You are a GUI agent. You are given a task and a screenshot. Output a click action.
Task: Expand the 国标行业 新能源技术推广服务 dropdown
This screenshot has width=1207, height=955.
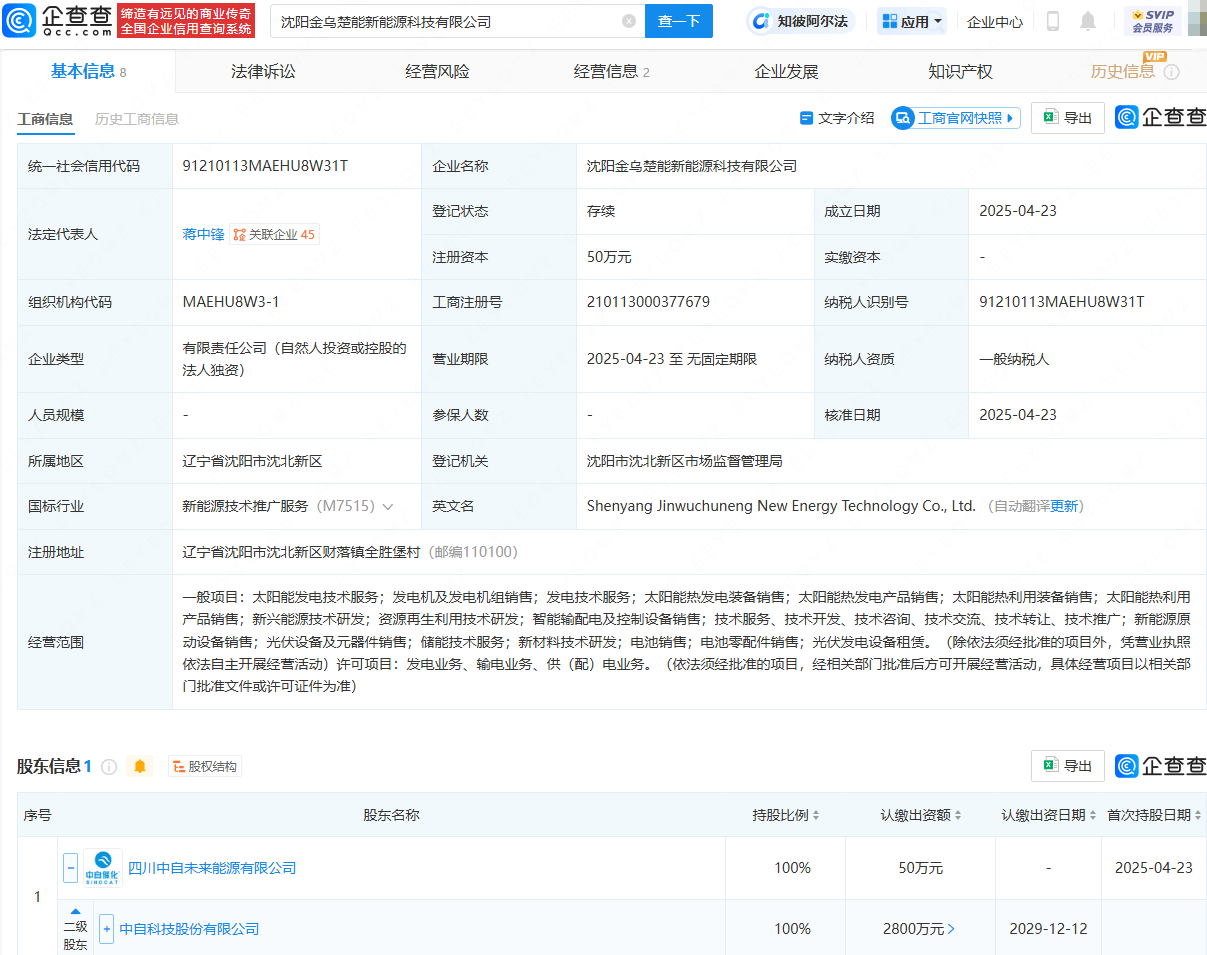(x=388, y=507)
